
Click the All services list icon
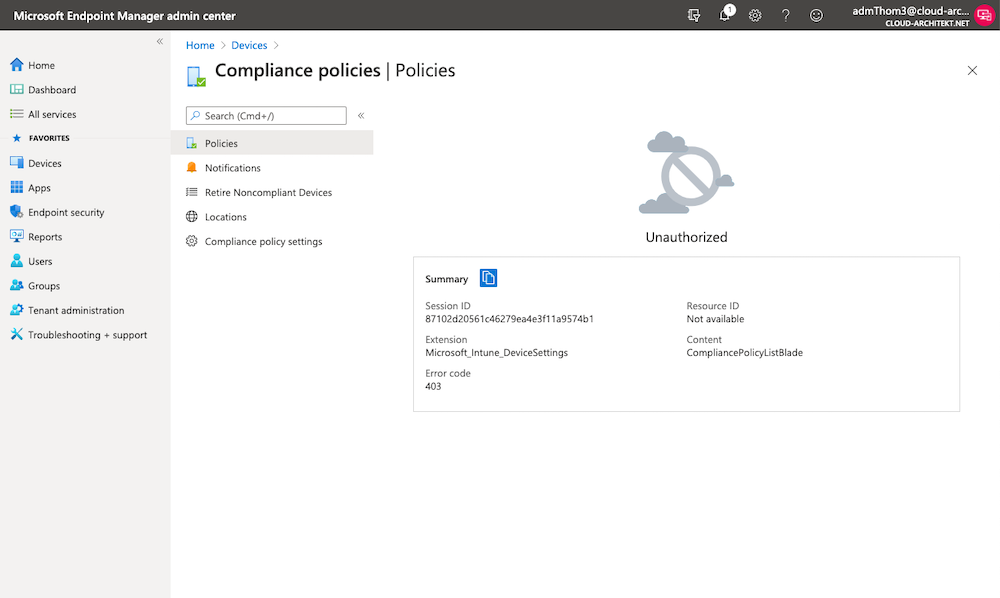[17, 114]
